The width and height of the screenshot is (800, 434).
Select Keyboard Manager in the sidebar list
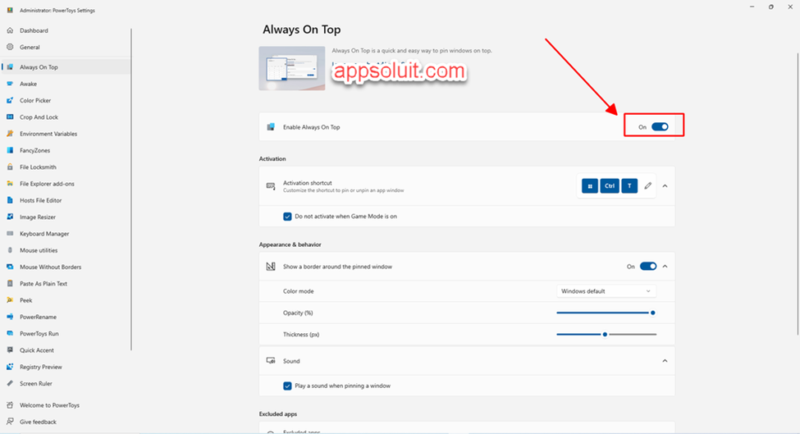click(x=44, y=234)
